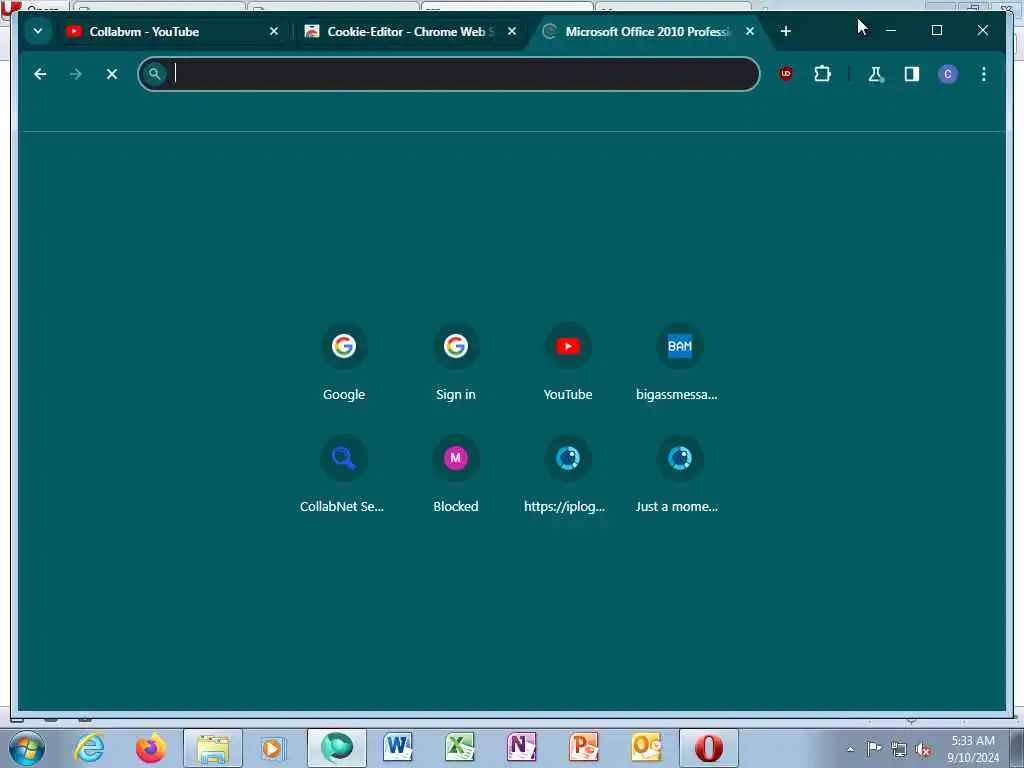Open the CollabNet Se... shortcut
The height and width of the screenshot is (768, 1024).
(x=344, y=475)
